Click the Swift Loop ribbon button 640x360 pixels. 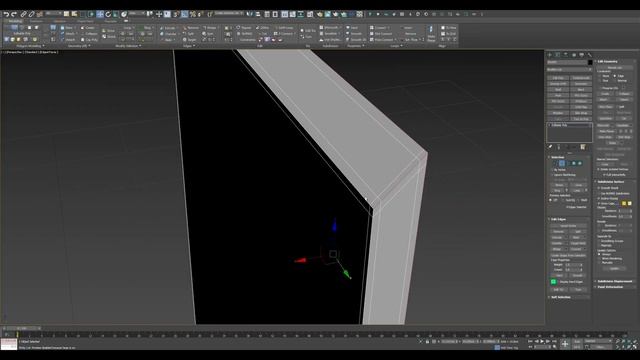[x=283, y=28]
